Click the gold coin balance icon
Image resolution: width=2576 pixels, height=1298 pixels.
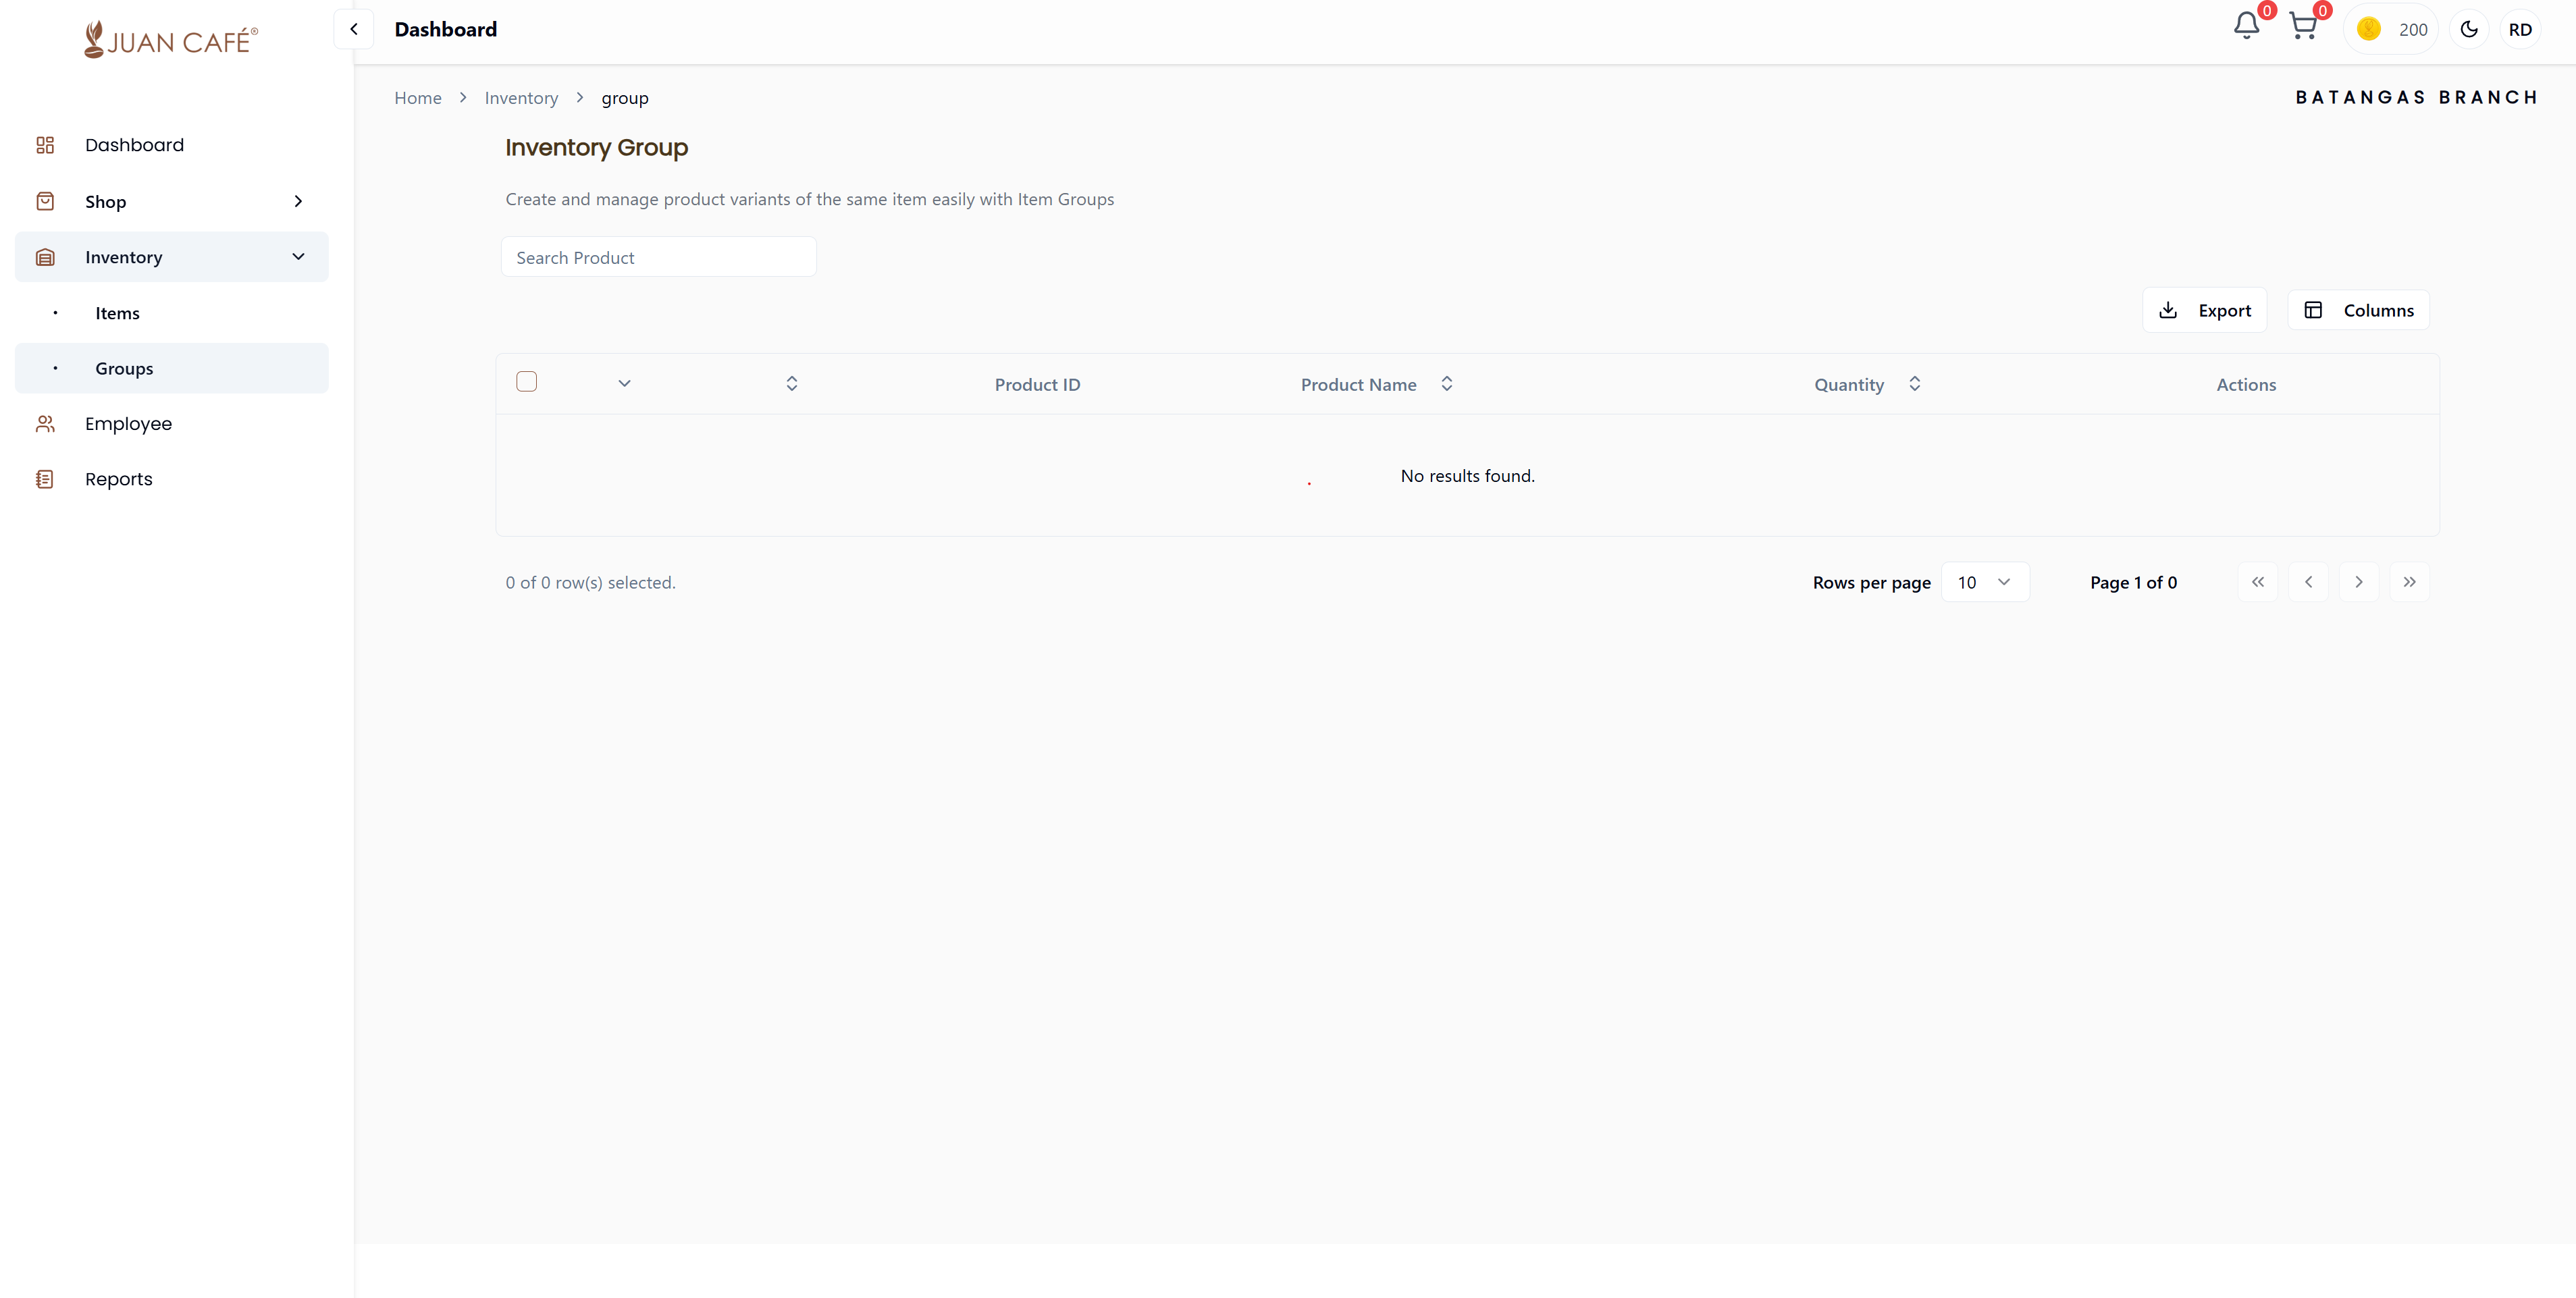pos(2368,29)
